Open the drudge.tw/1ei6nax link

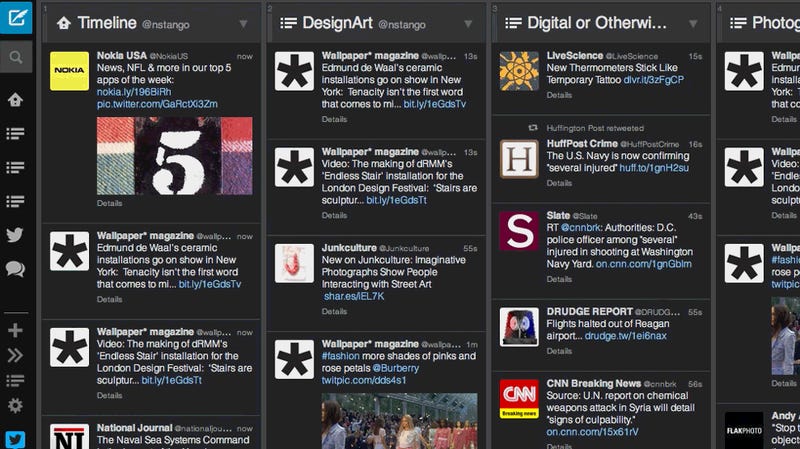[626, 336]
